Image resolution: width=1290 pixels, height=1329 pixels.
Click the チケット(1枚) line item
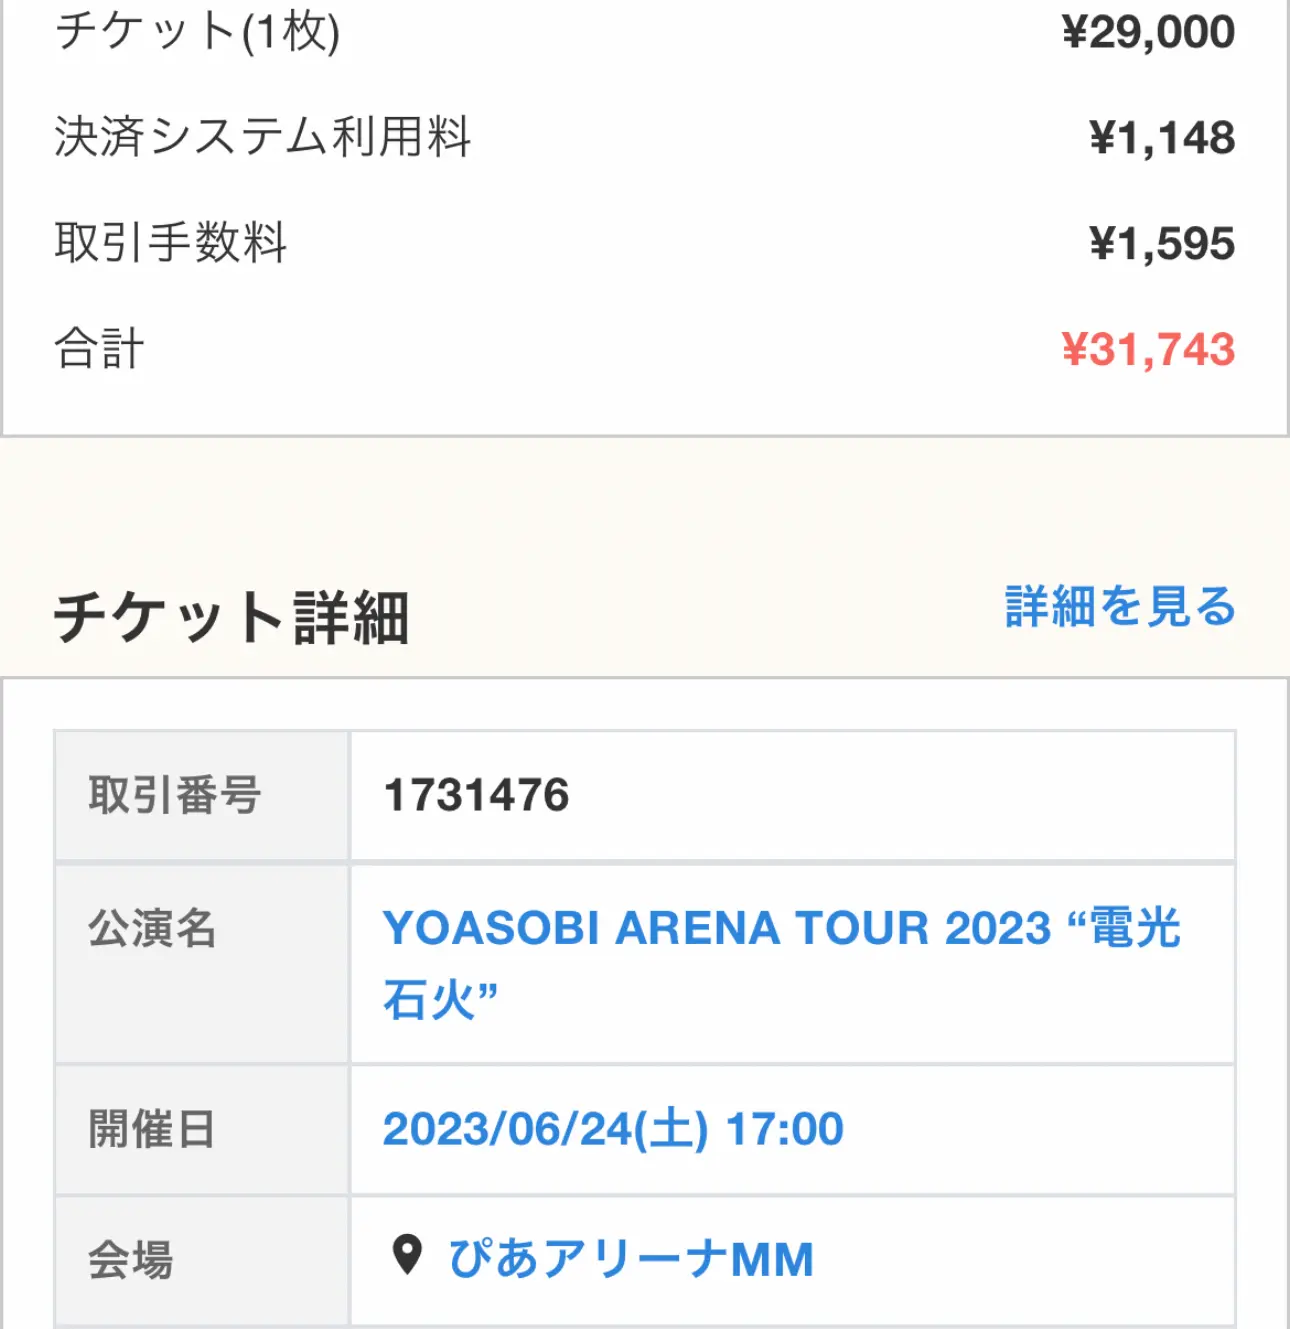(x=197, y=31)
